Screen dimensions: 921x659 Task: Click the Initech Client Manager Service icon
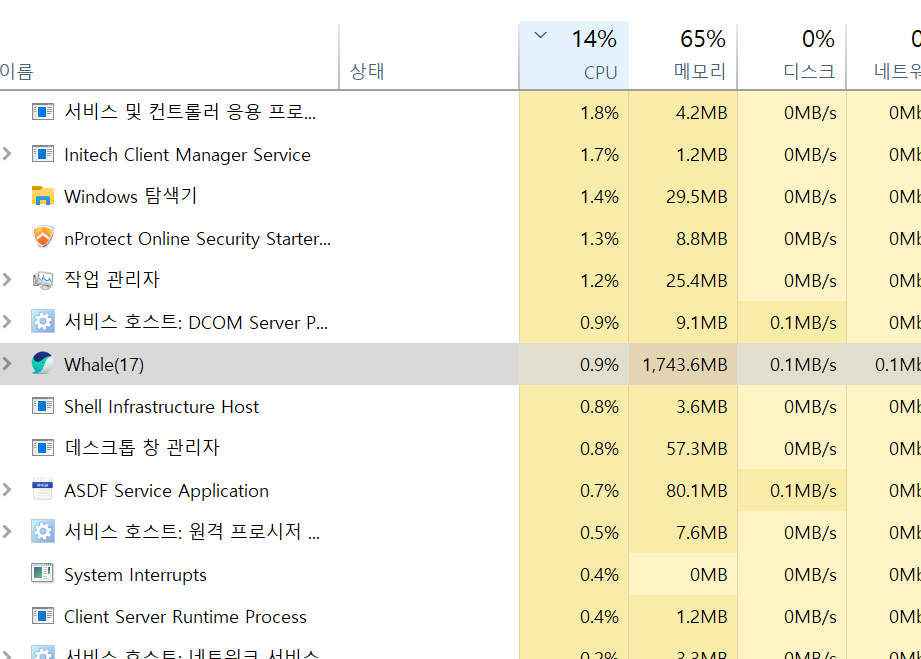click(x=43, y=154)
